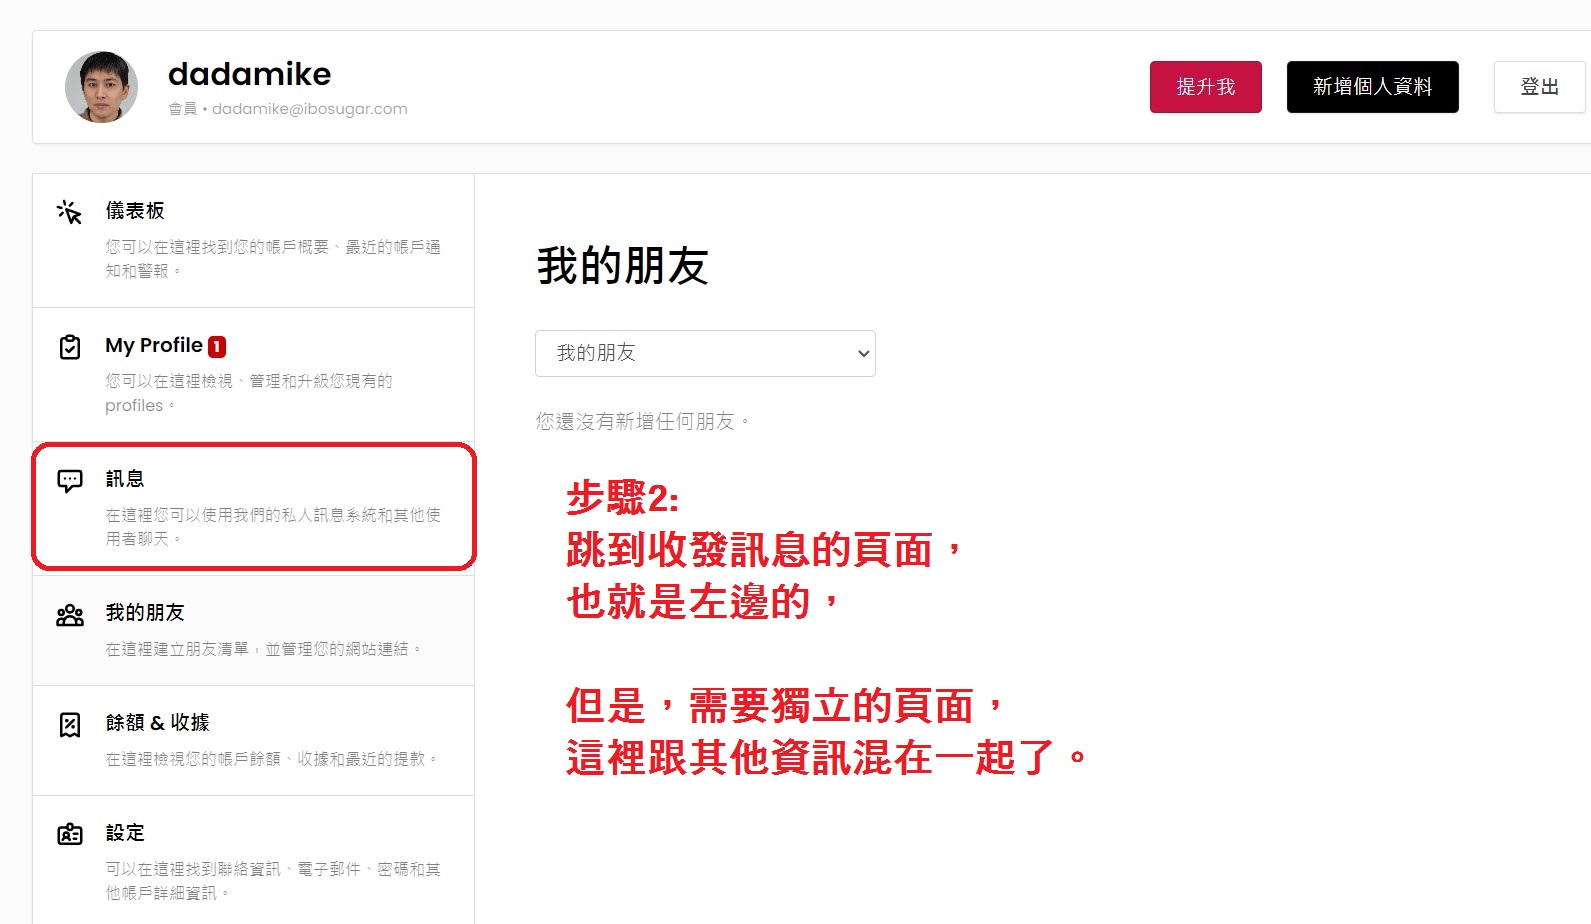The image size is (1591, 924).
Task: Open the 設定 menu item
Action: pos(125,833)
